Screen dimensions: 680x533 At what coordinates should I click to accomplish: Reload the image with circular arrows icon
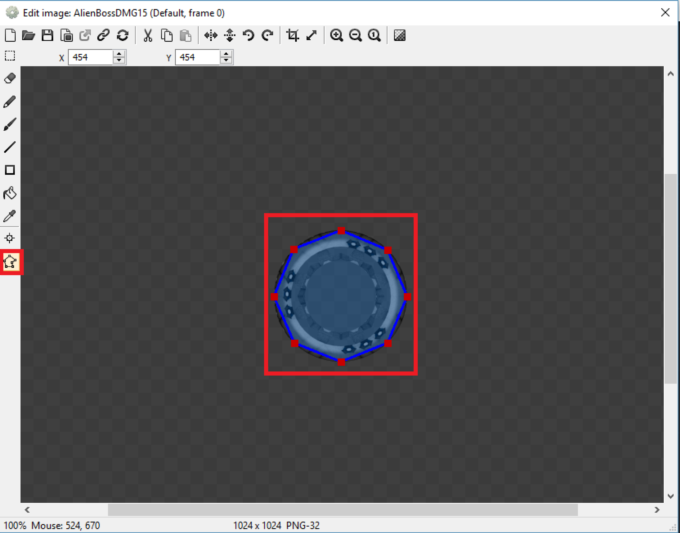[x=123, y=35]
